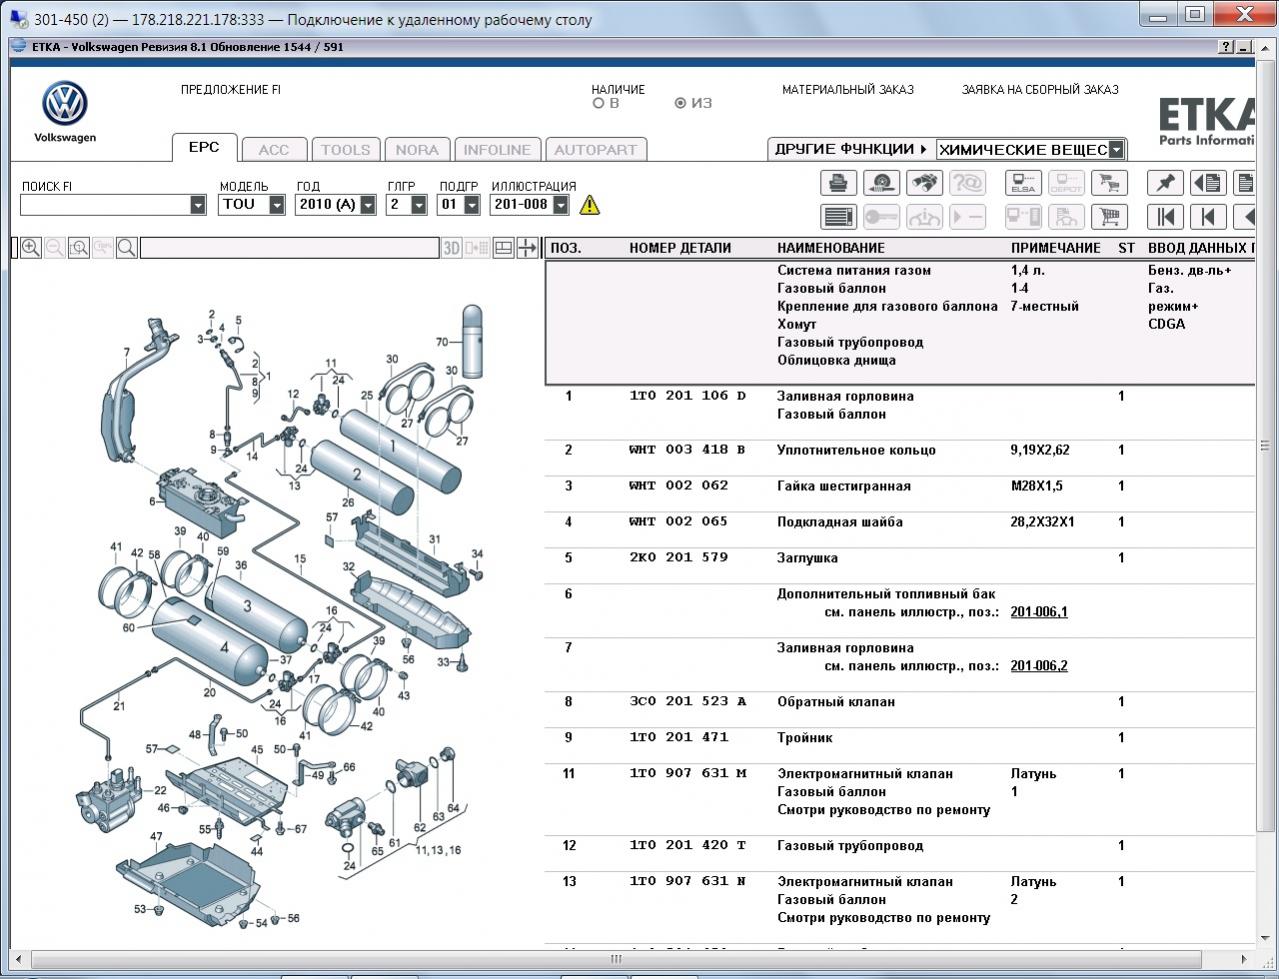Click the striped list view icon
Viewport: 1279px width, 979px height.
838,217
